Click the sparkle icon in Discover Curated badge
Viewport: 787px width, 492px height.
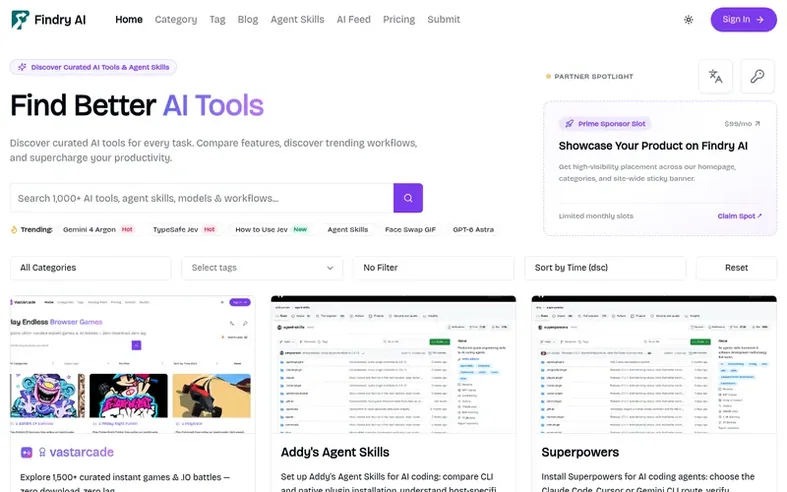[22, 67]
